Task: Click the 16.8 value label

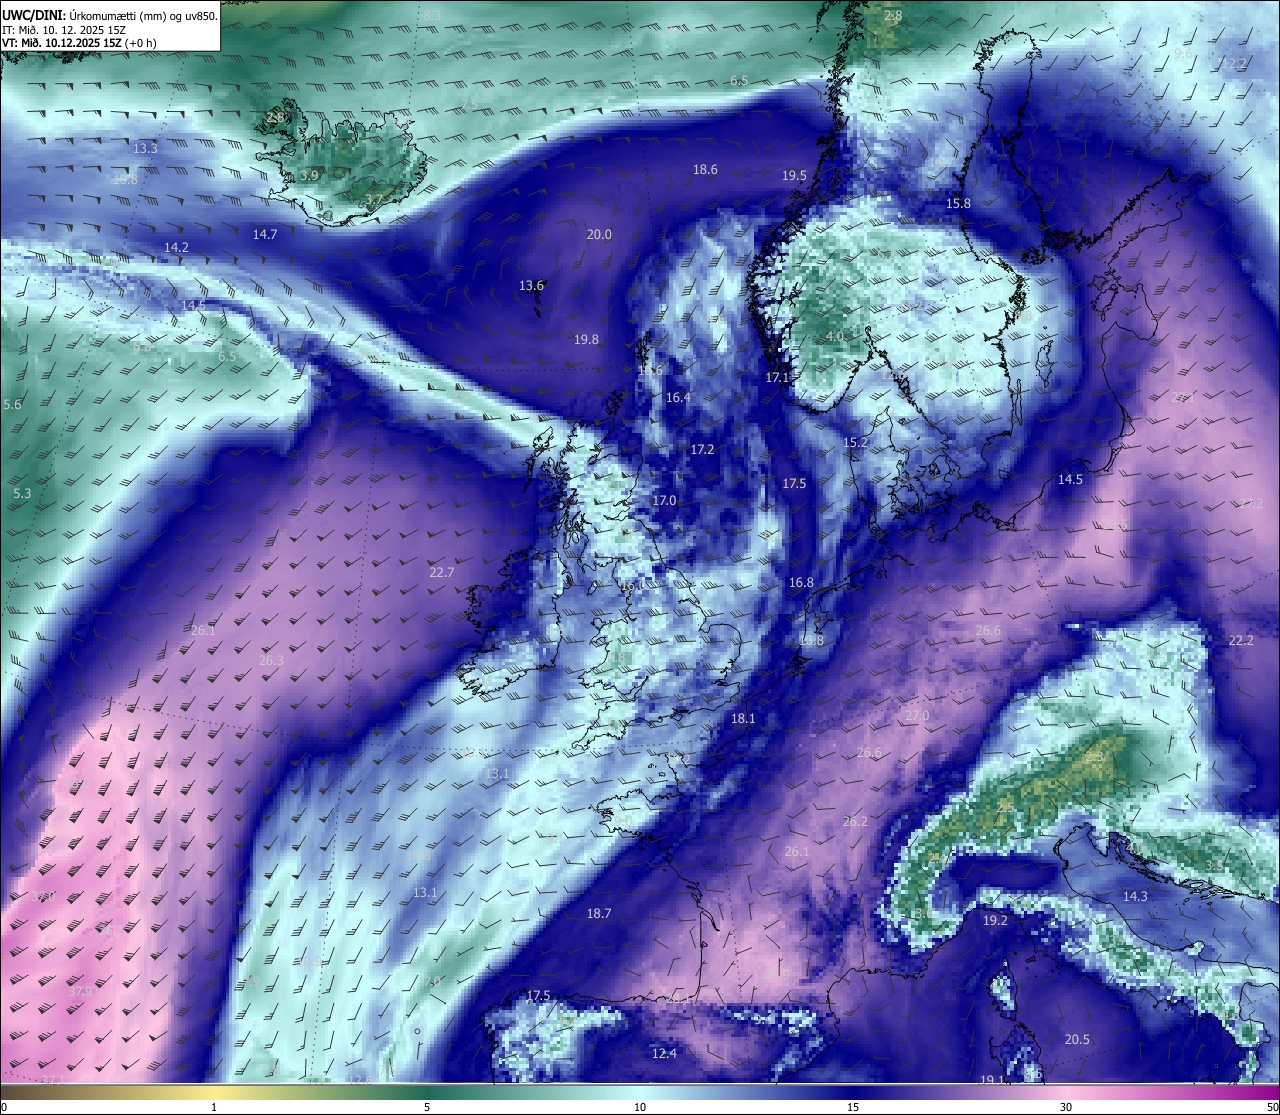Action: tap(801, 583)
